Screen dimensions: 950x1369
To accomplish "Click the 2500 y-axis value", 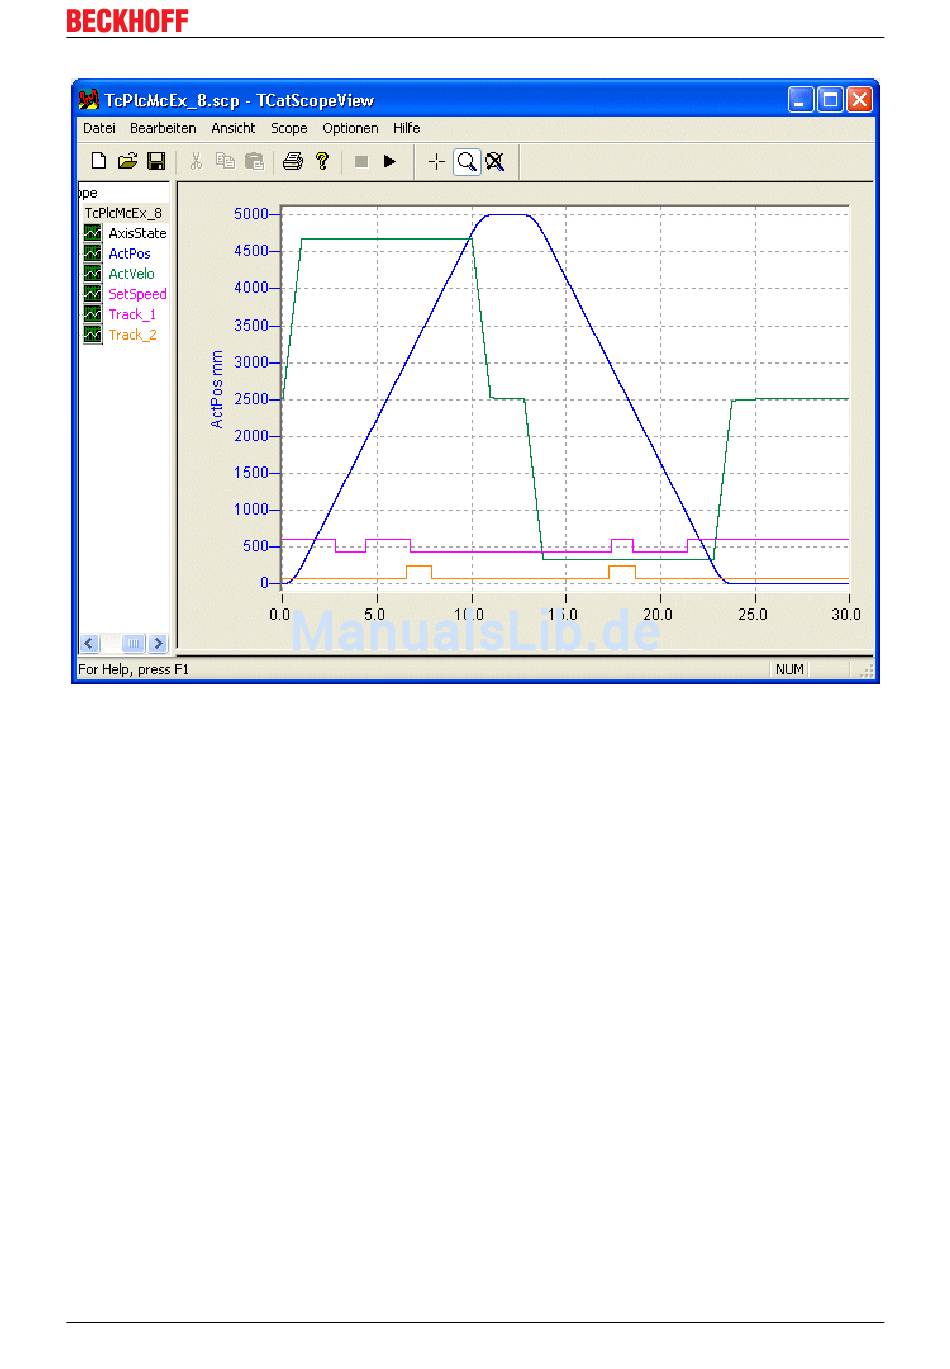I will (x=251, y=399).
